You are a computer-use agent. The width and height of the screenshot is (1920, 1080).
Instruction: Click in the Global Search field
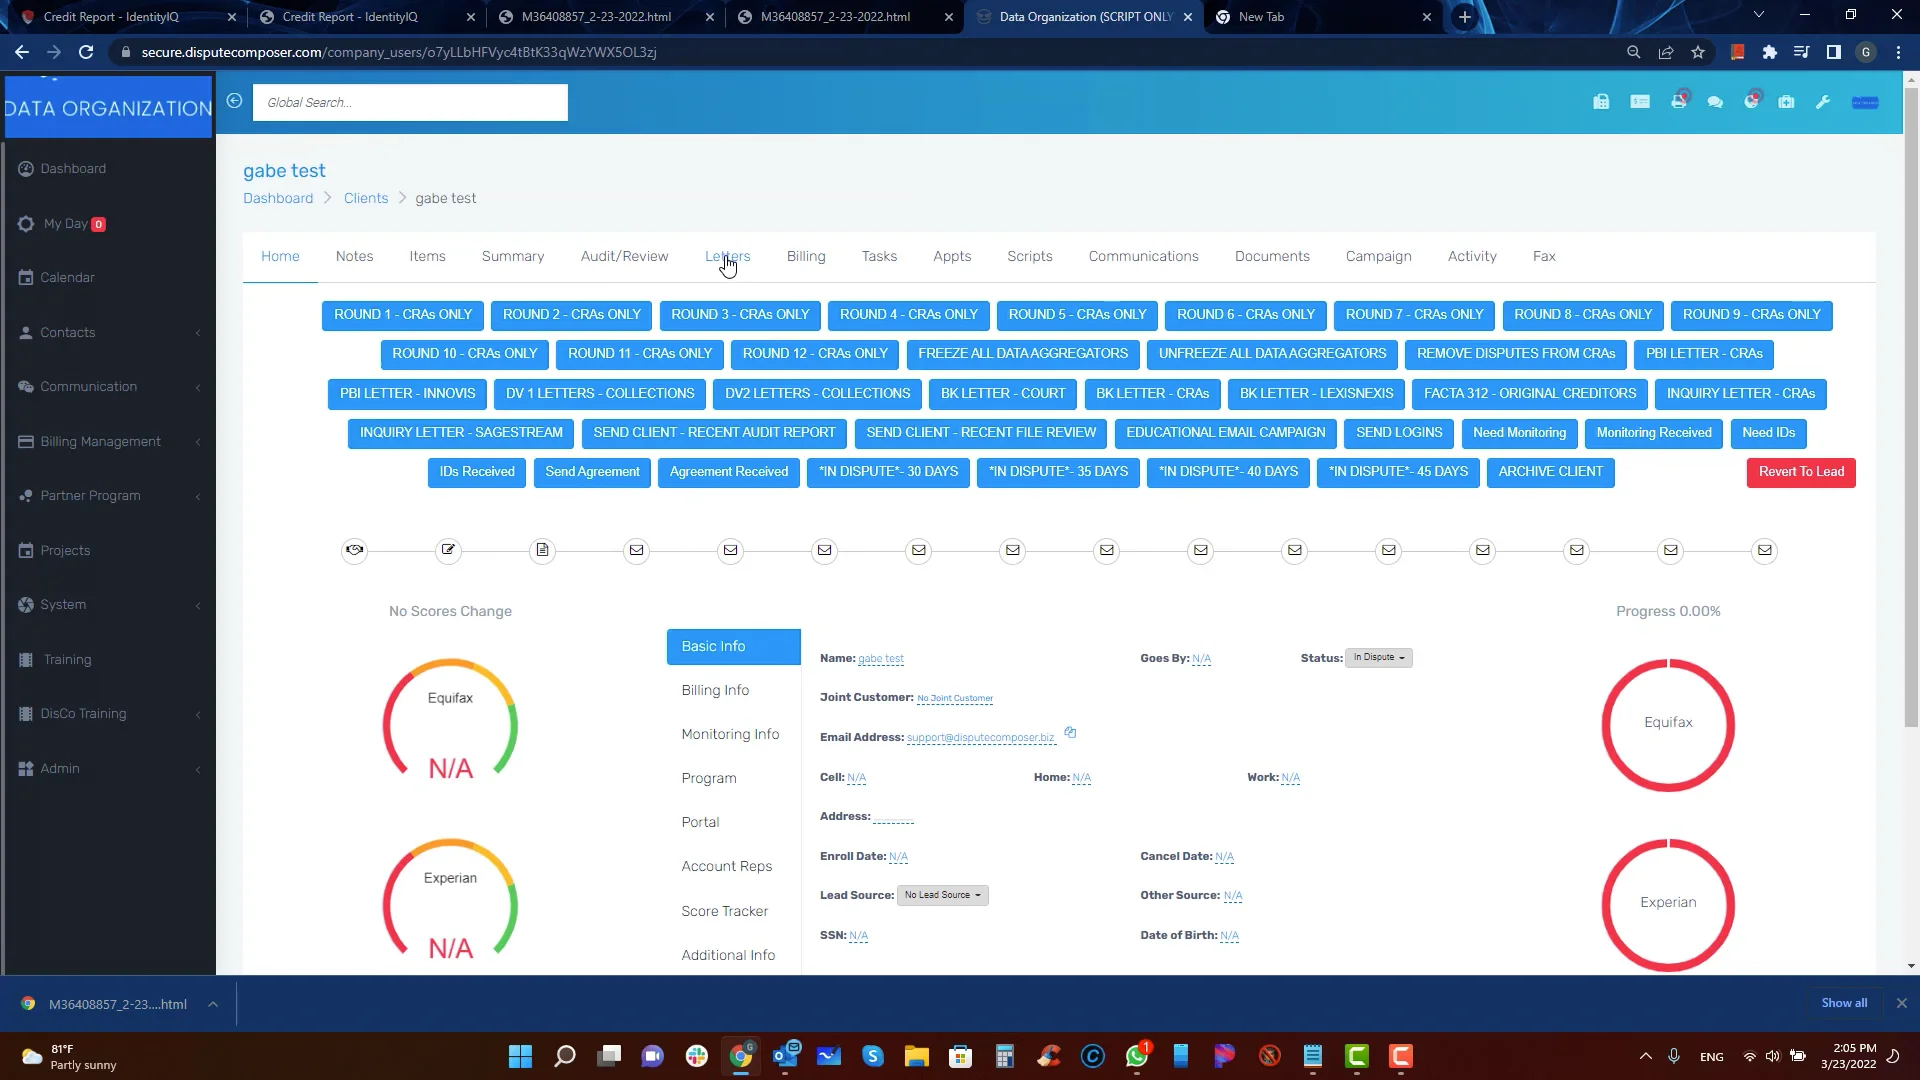pyautogui.click(x=410, y=103)
